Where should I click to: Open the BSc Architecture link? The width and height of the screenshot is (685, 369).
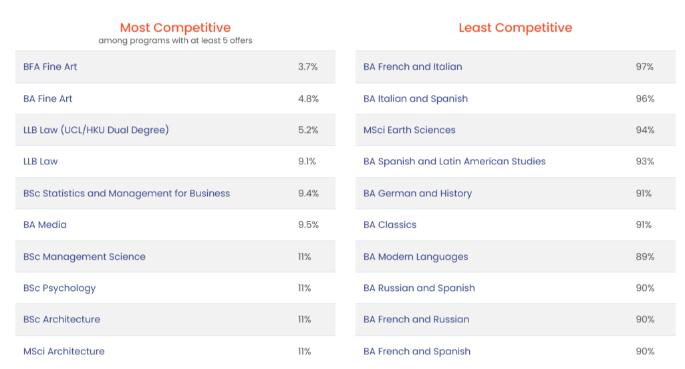click(62, 320)
